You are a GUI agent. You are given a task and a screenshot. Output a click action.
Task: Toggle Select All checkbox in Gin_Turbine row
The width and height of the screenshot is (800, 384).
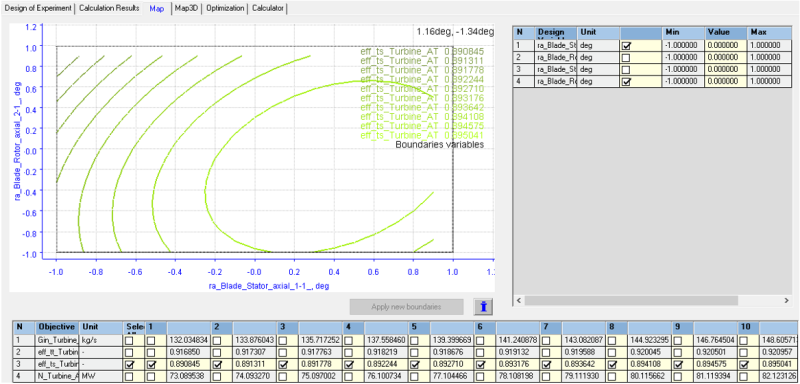click(130, 340)
